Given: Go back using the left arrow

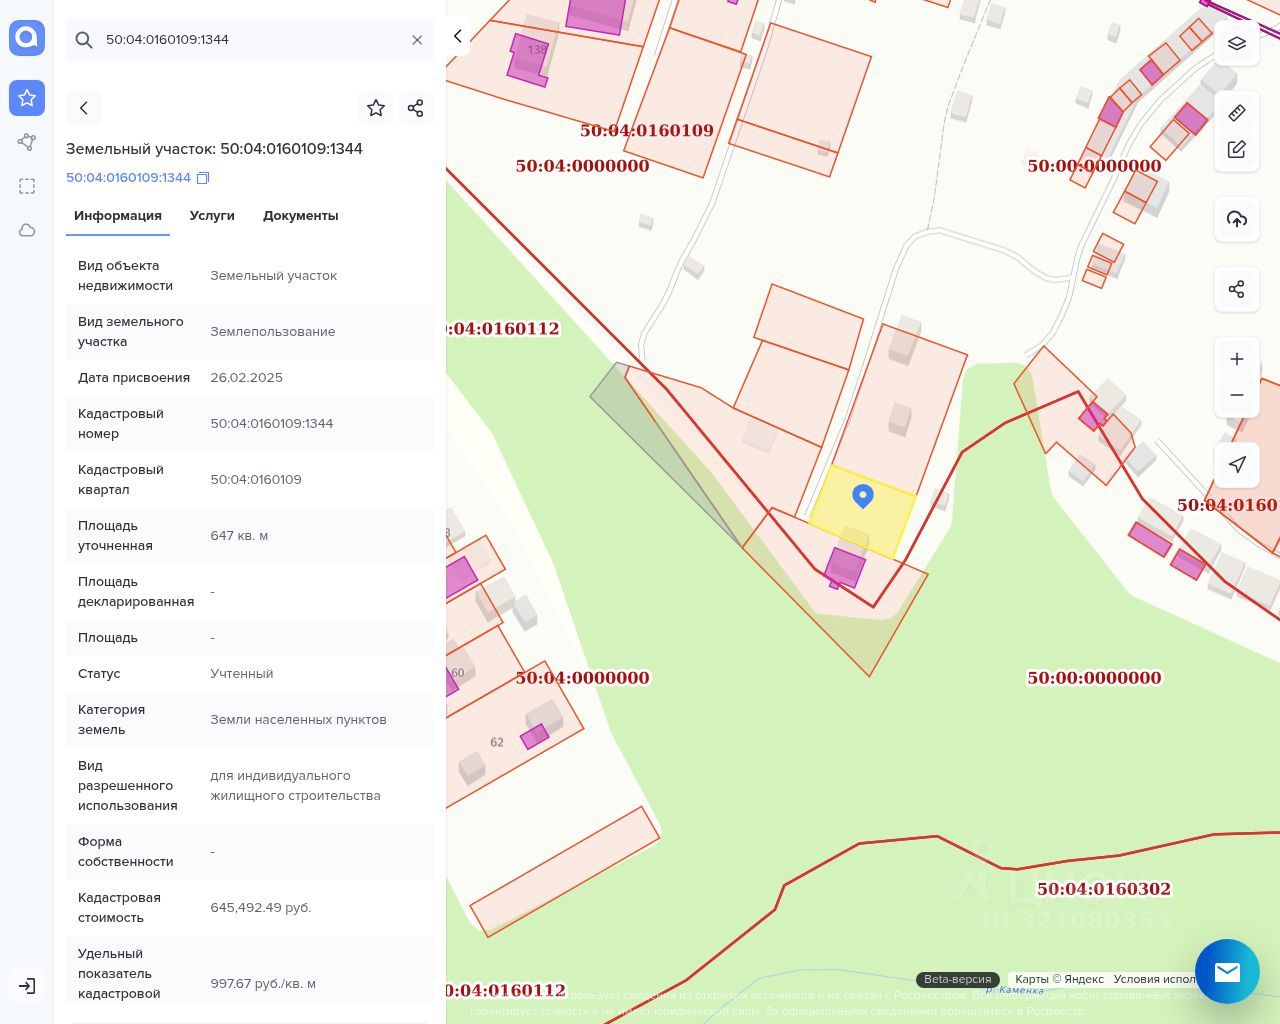Looking at the screenshot, I should 84,108.
